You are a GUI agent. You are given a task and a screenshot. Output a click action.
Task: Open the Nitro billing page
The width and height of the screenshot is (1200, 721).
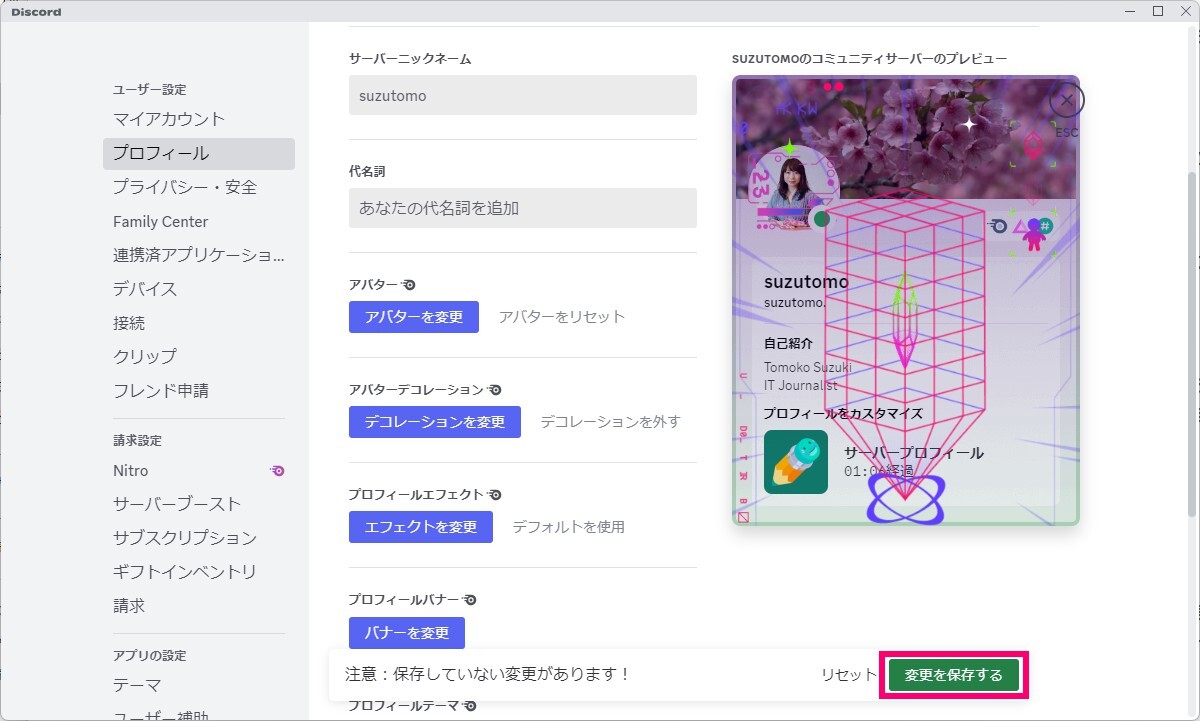199,470
